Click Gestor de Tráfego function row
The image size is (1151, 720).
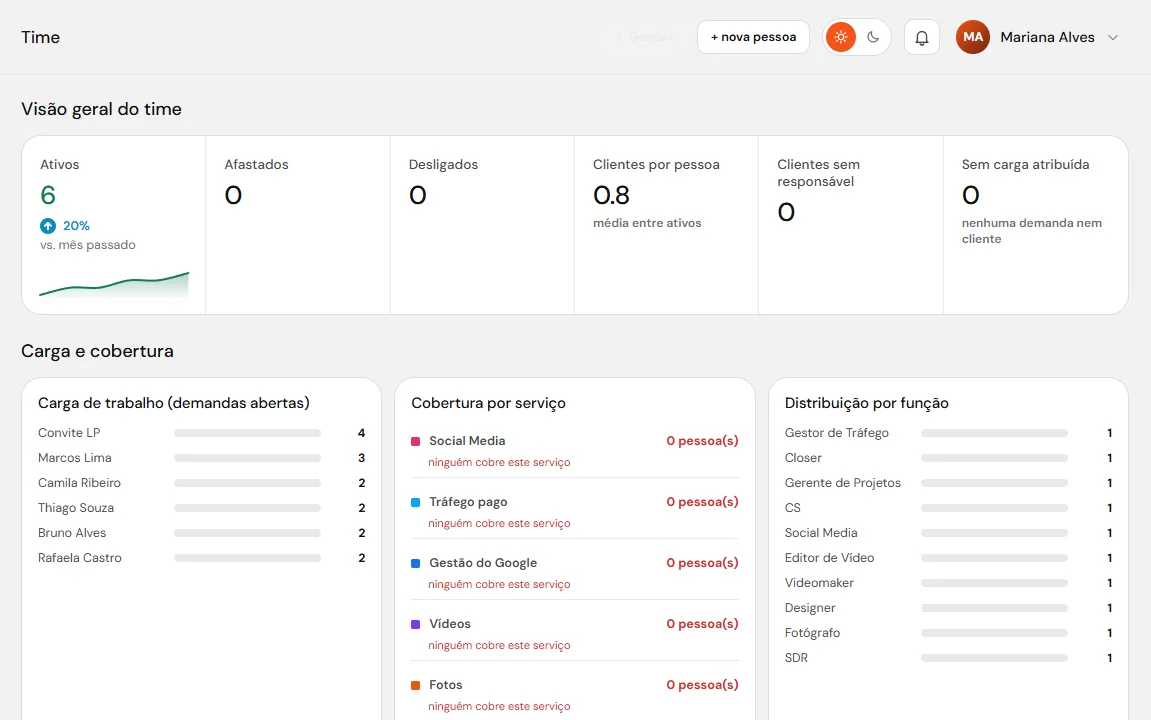948,433
